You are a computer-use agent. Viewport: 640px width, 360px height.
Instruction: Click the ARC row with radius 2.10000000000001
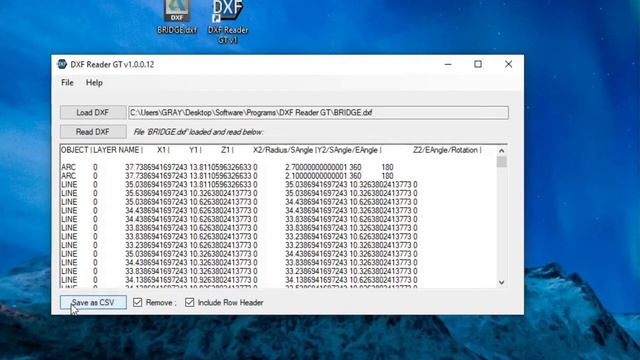click(227, 176)
